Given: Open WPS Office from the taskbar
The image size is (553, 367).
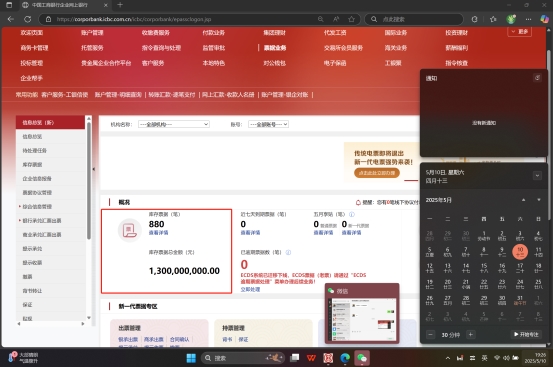Looking at the screenshot, I should (311, 358).
